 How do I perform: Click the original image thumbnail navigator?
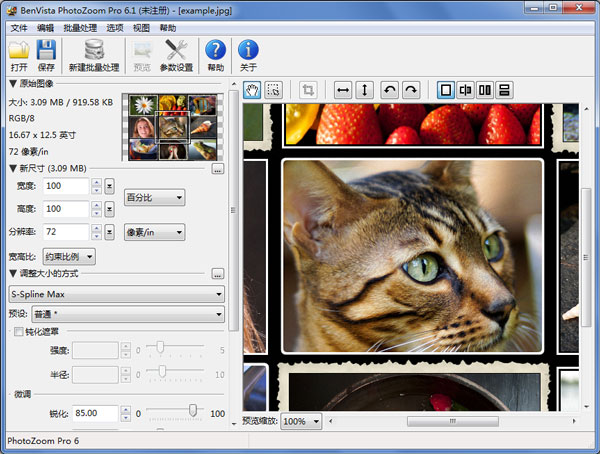point(173,127)
